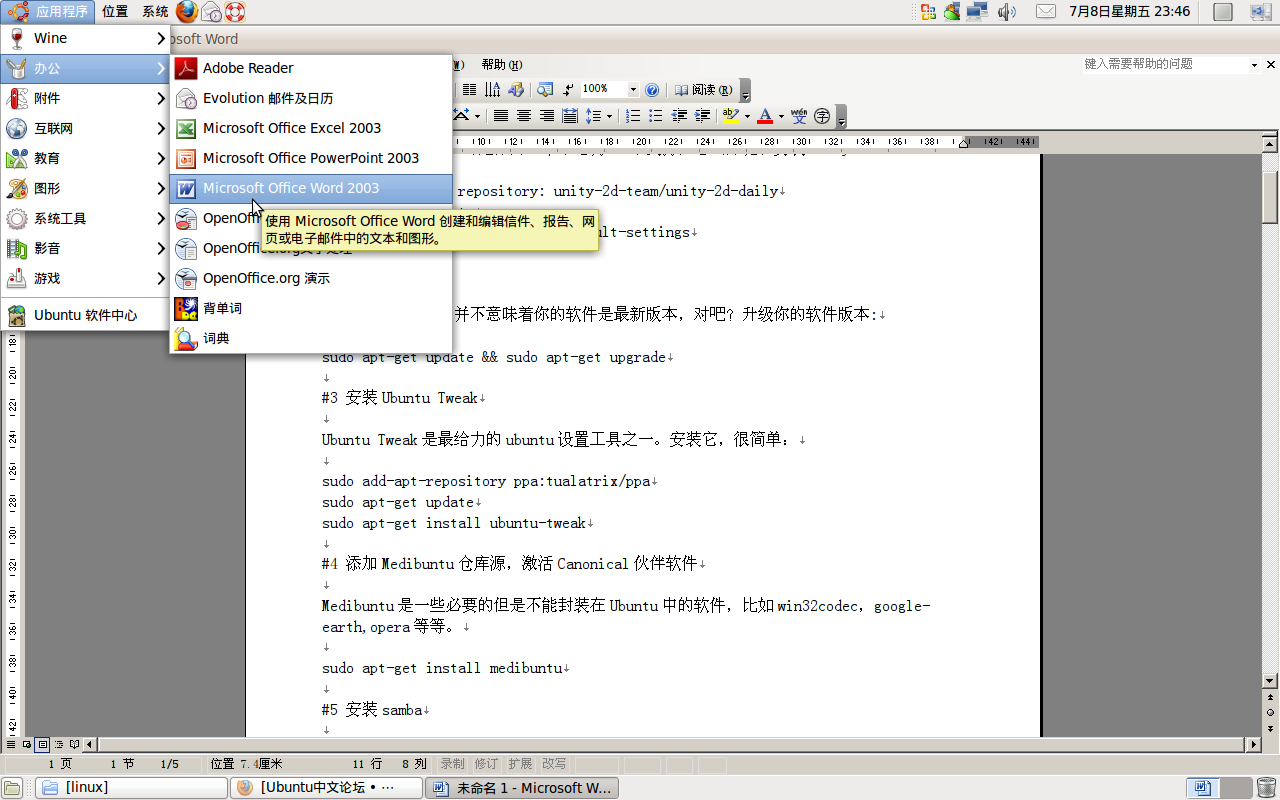Expand the 教育 submenu
This screenshot has width=1280, height=800.
tap(85, 158)
